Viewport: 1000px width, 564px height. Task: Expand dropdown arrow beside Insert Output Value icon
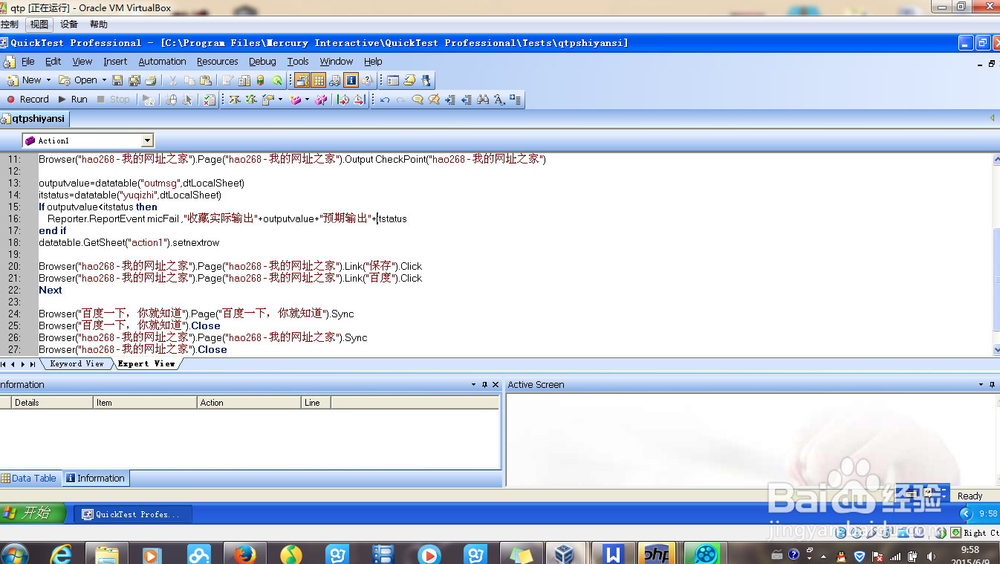(280, 100)
